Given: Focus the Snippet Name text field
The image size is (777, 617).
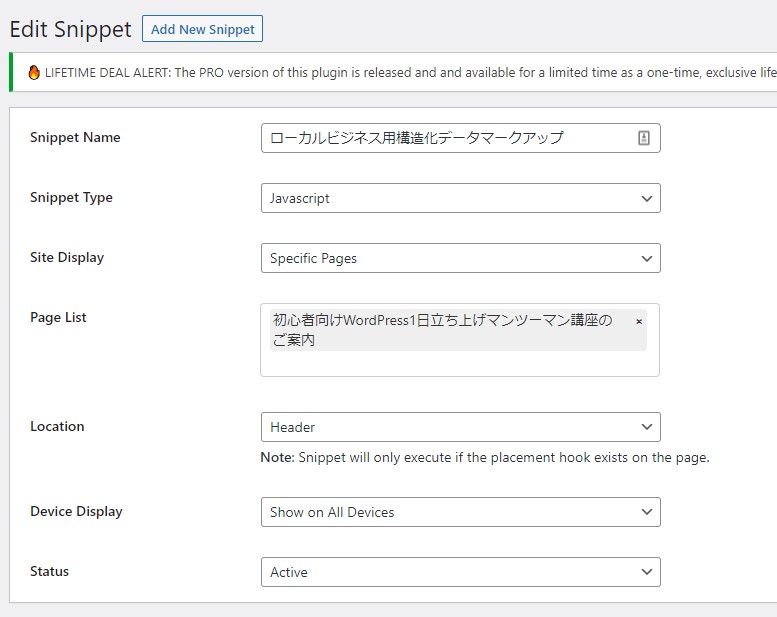Looking at the screenshot, I should point(445,138).
